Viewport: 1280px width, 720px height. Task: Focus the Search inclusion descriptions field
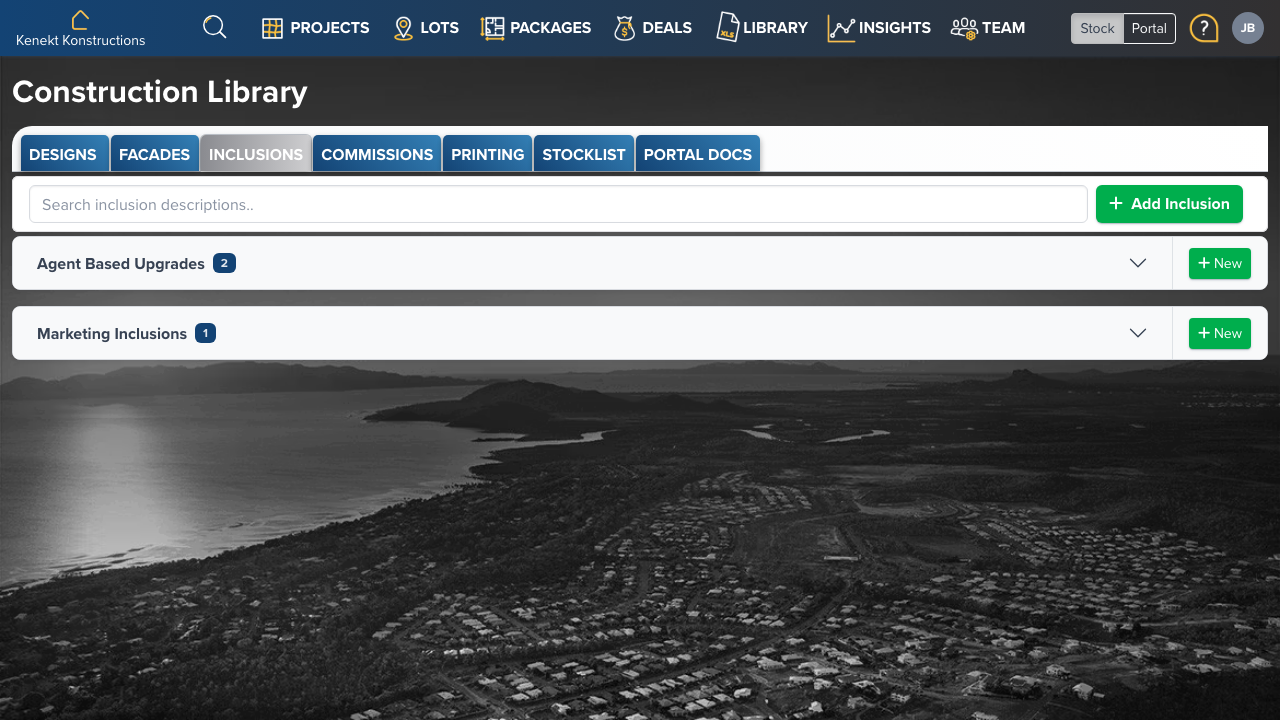(558, 204)
